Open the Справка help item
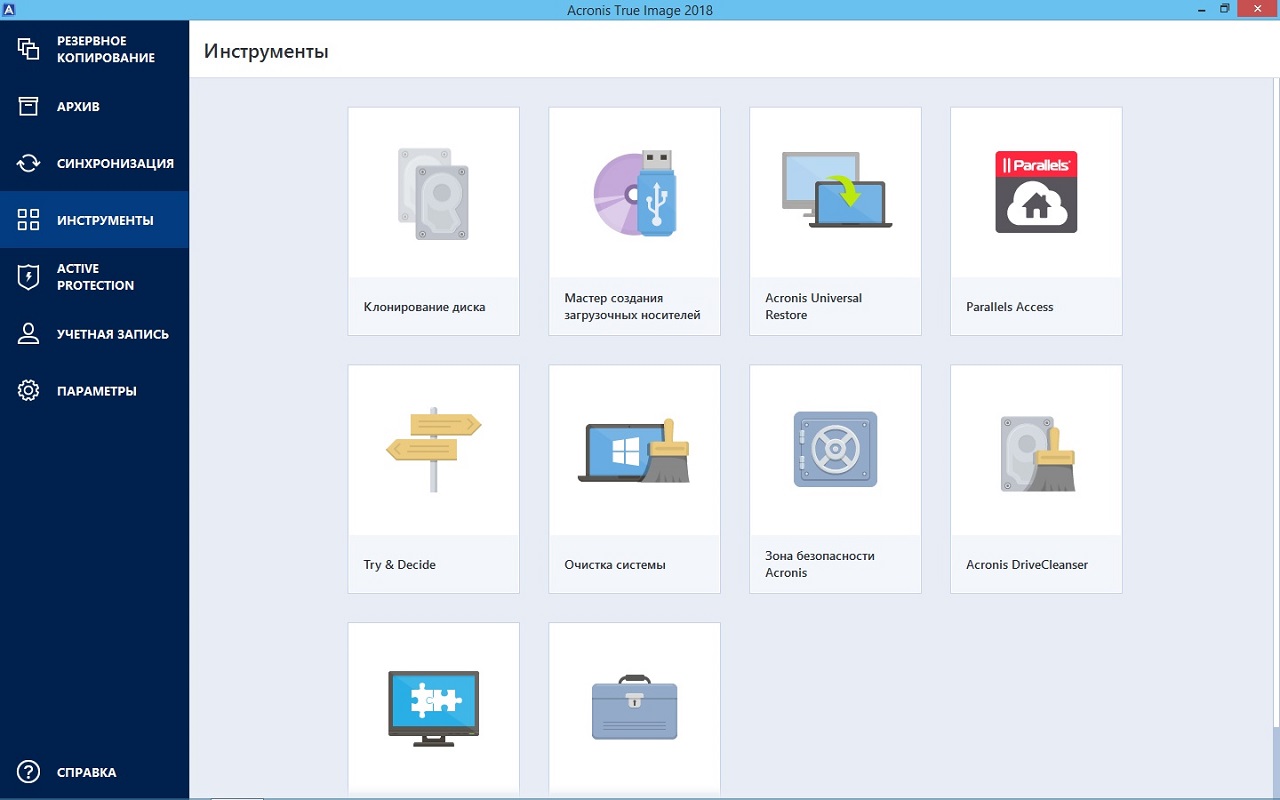This screenshot has height=800, width=1280. (x=94, y=772)
